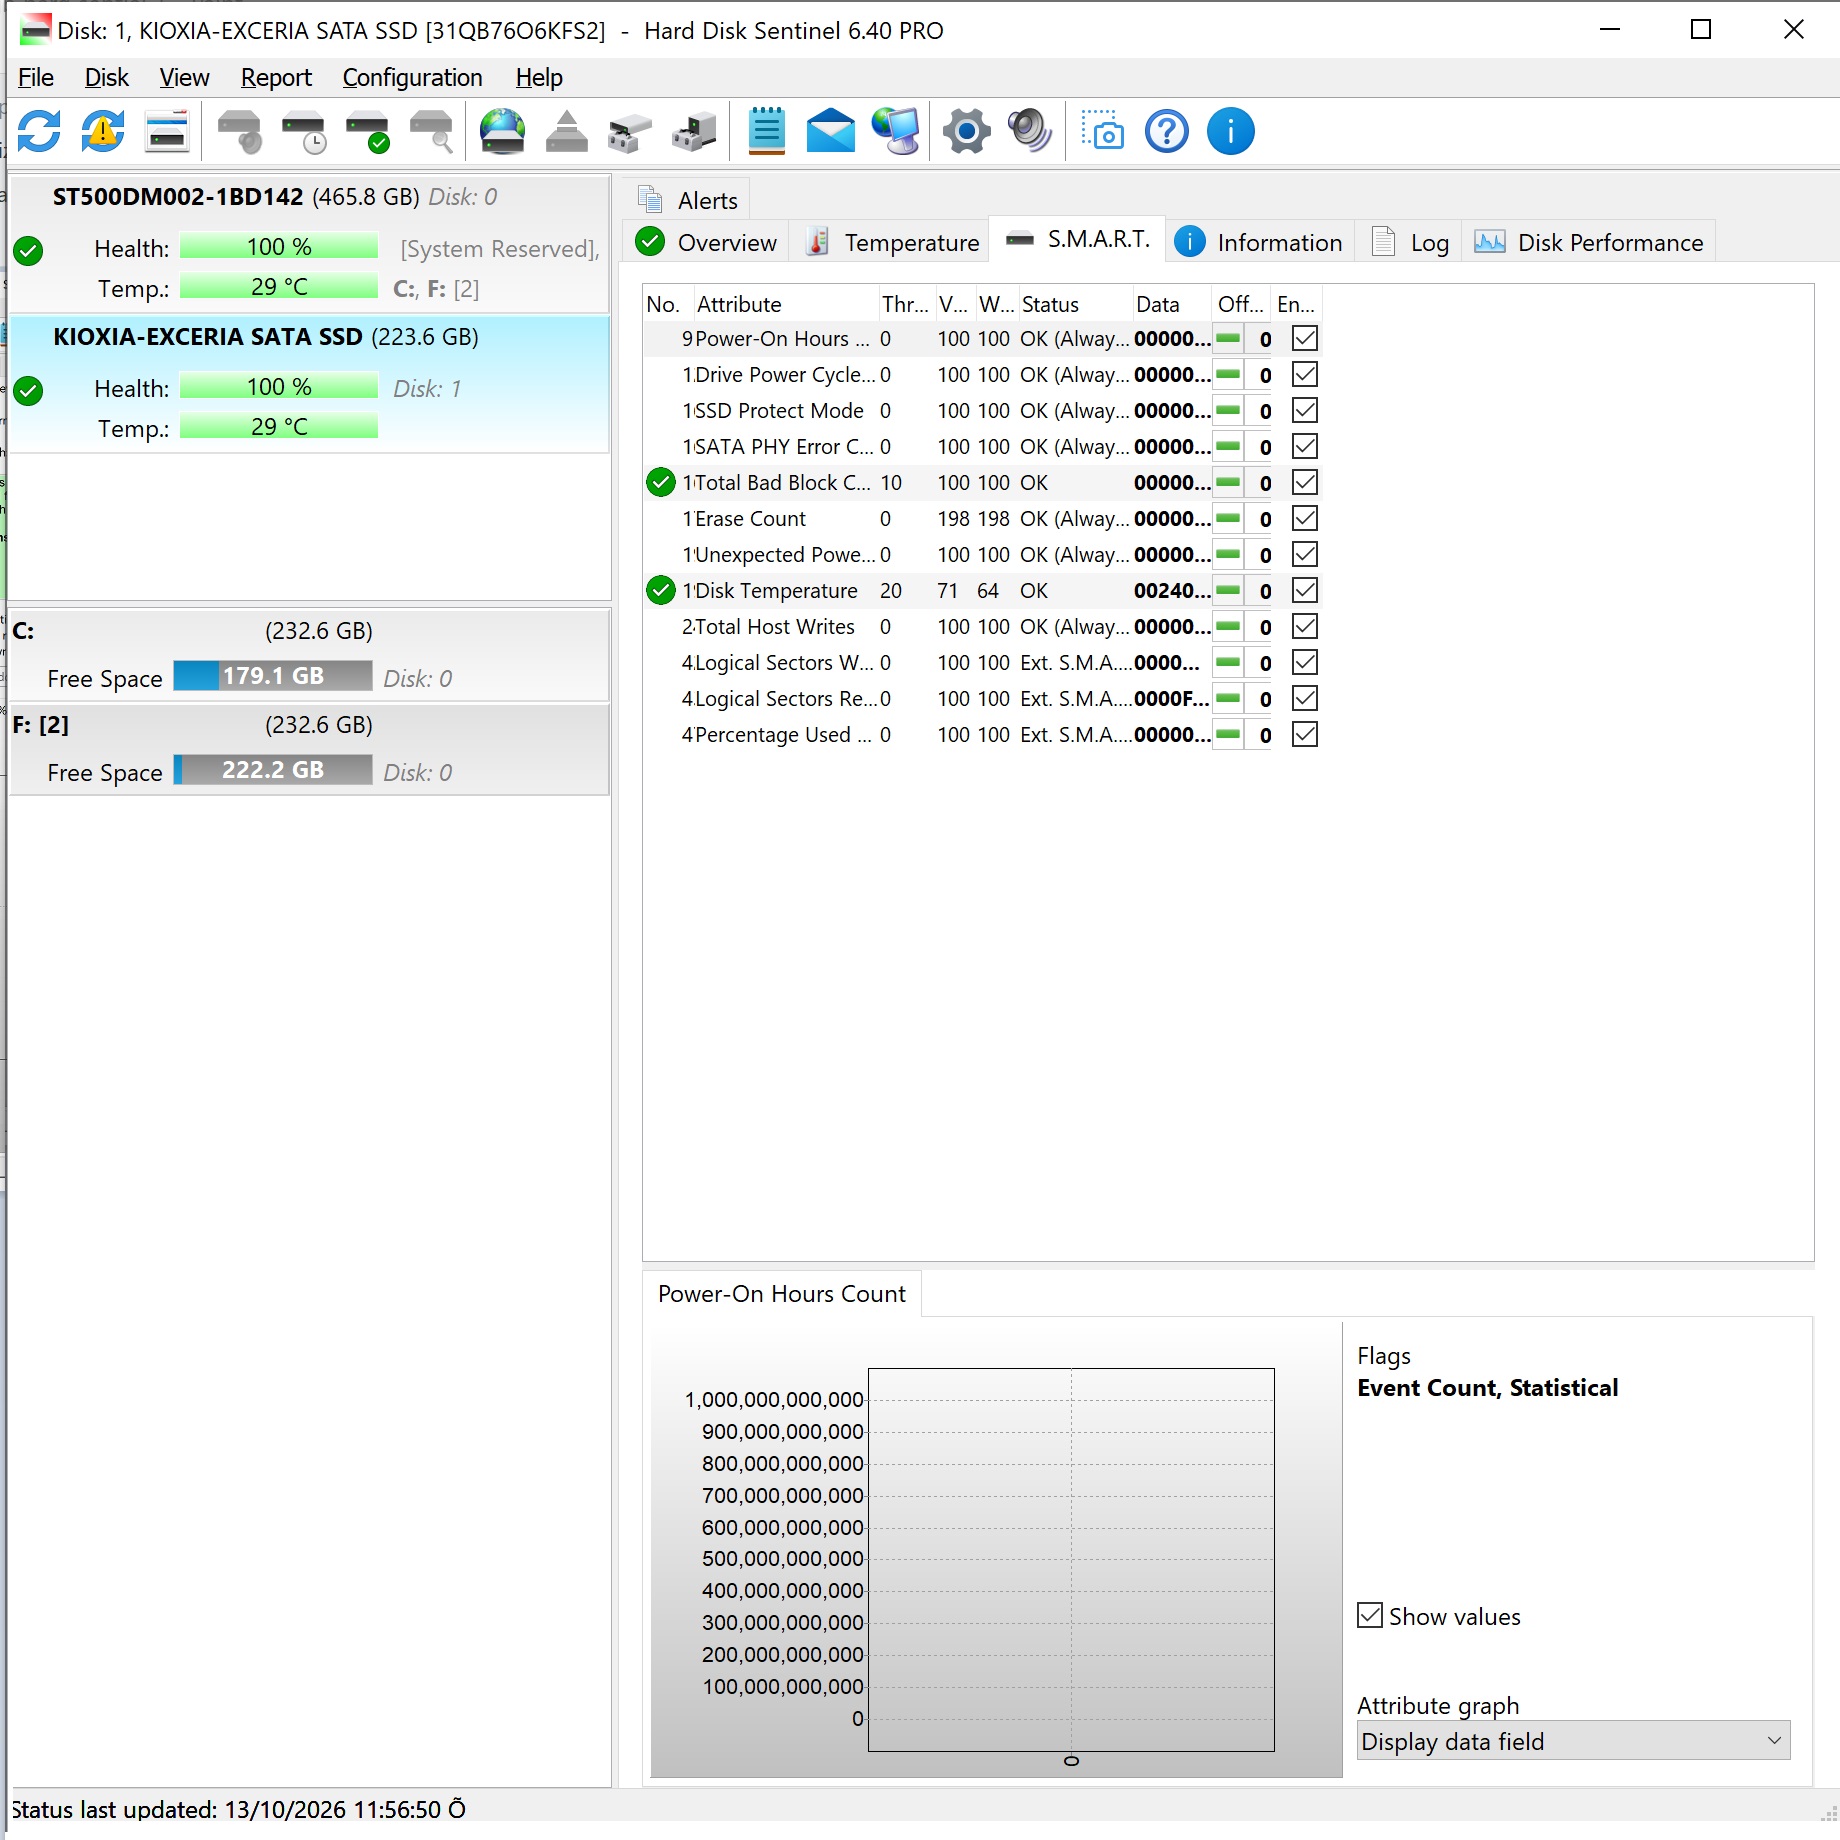Image resolution: width=1840 pixels, height=1840 pixels.
Task: Open the Disk Performance tab
Action: [x=1589, y=242]
